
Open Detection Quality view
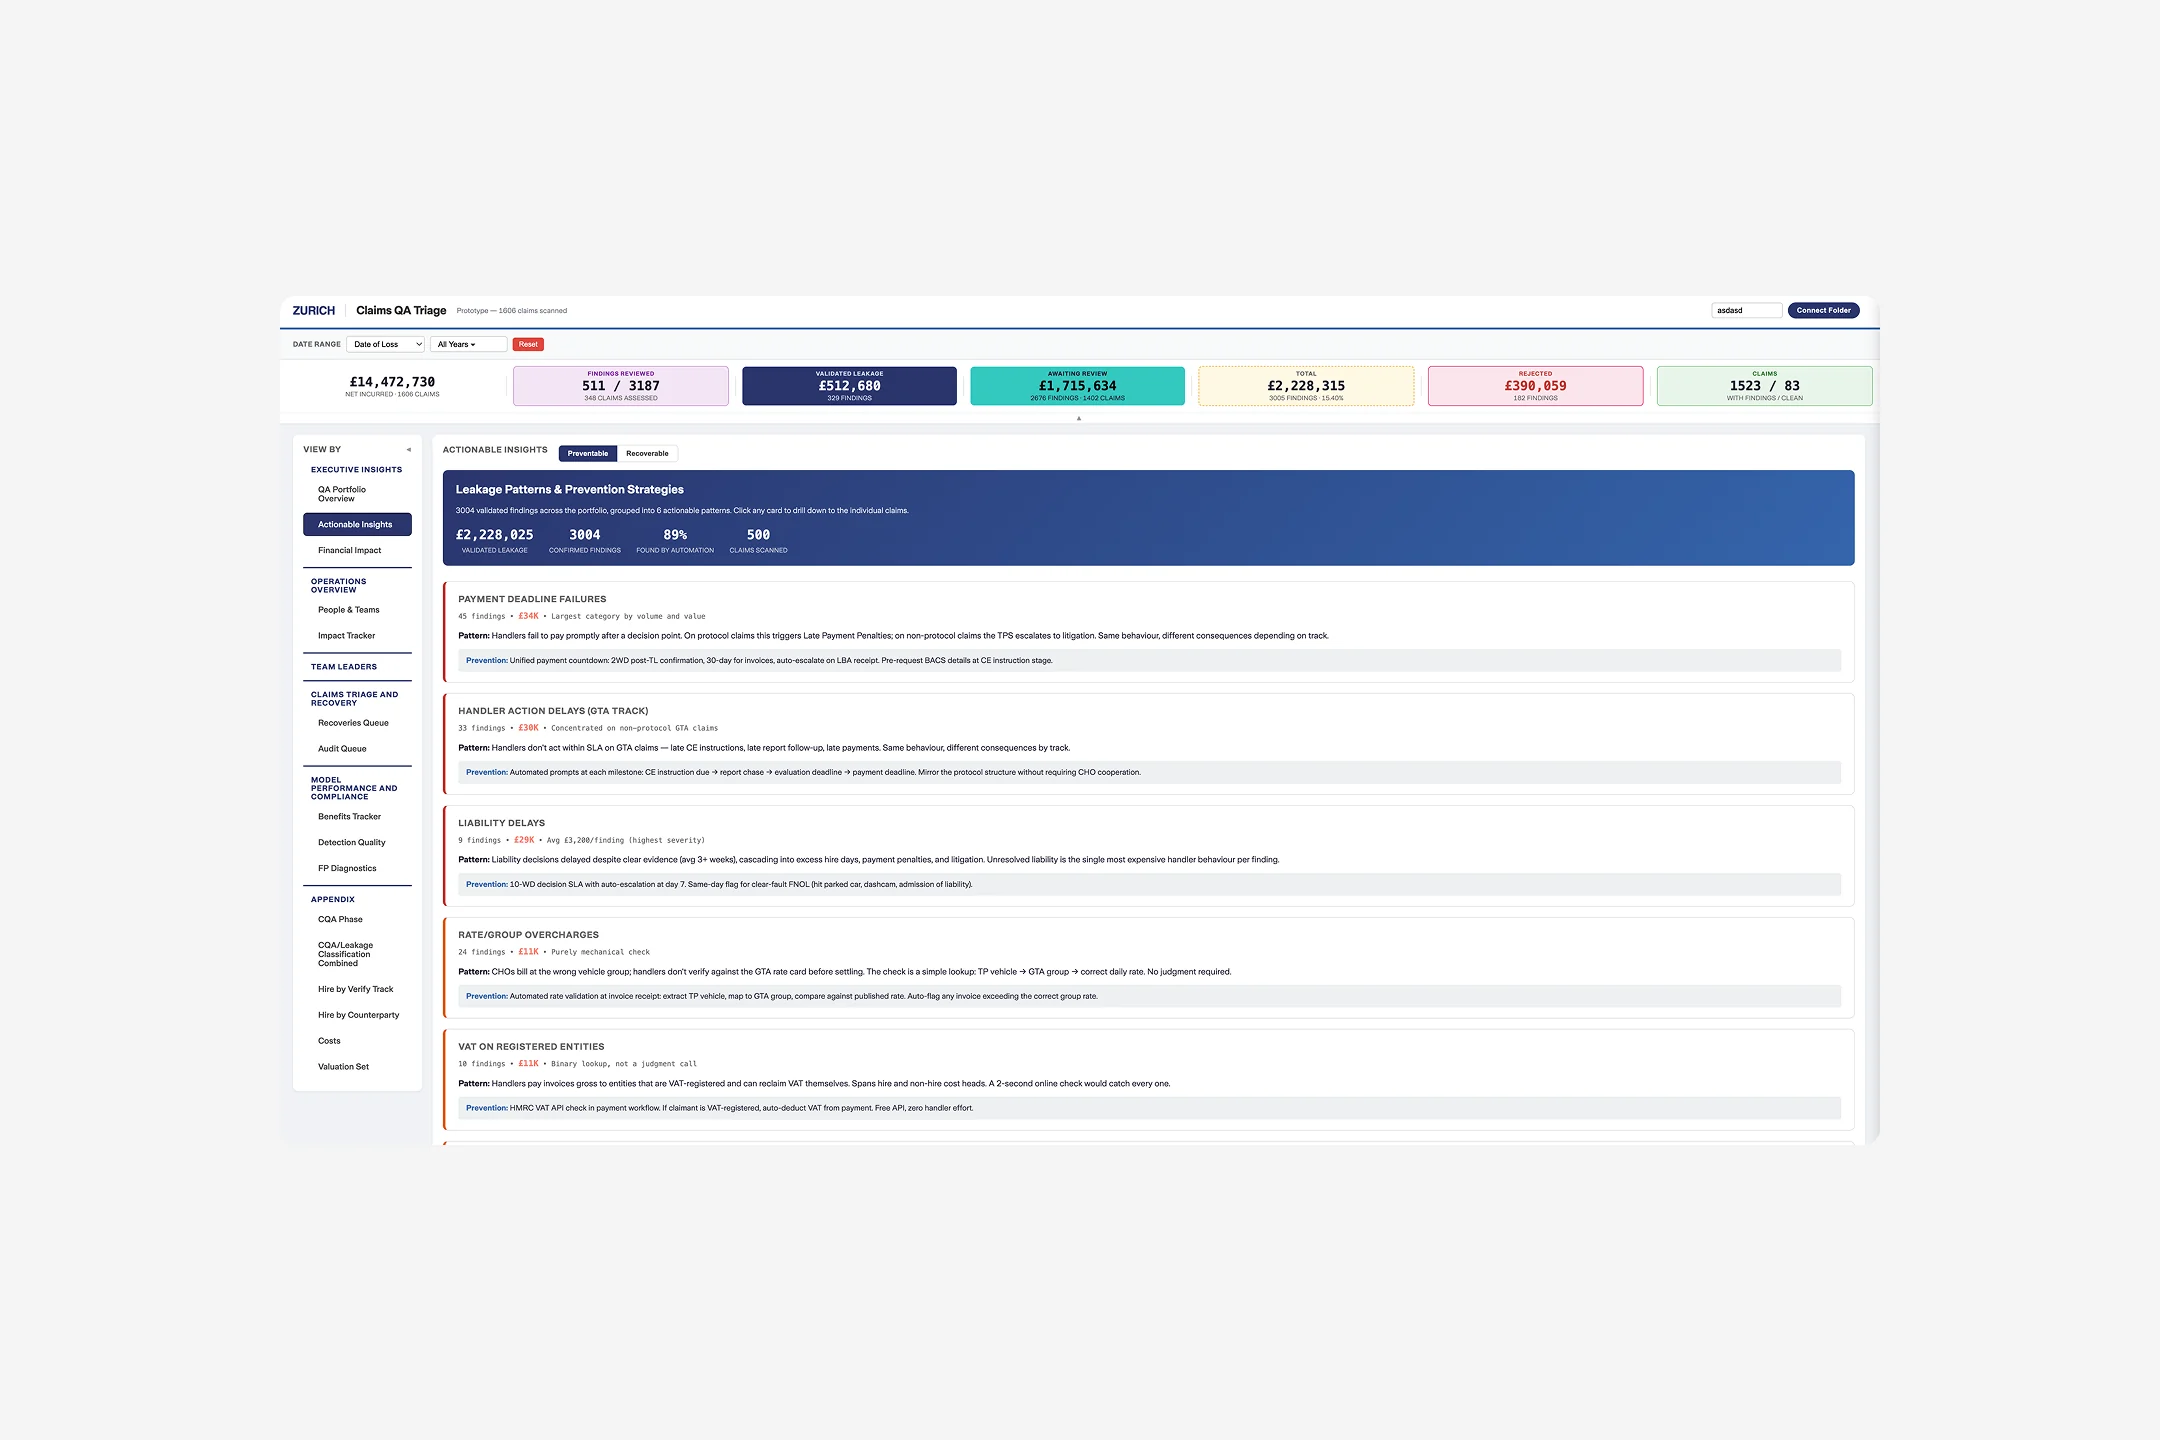click(x=357, y=842)
